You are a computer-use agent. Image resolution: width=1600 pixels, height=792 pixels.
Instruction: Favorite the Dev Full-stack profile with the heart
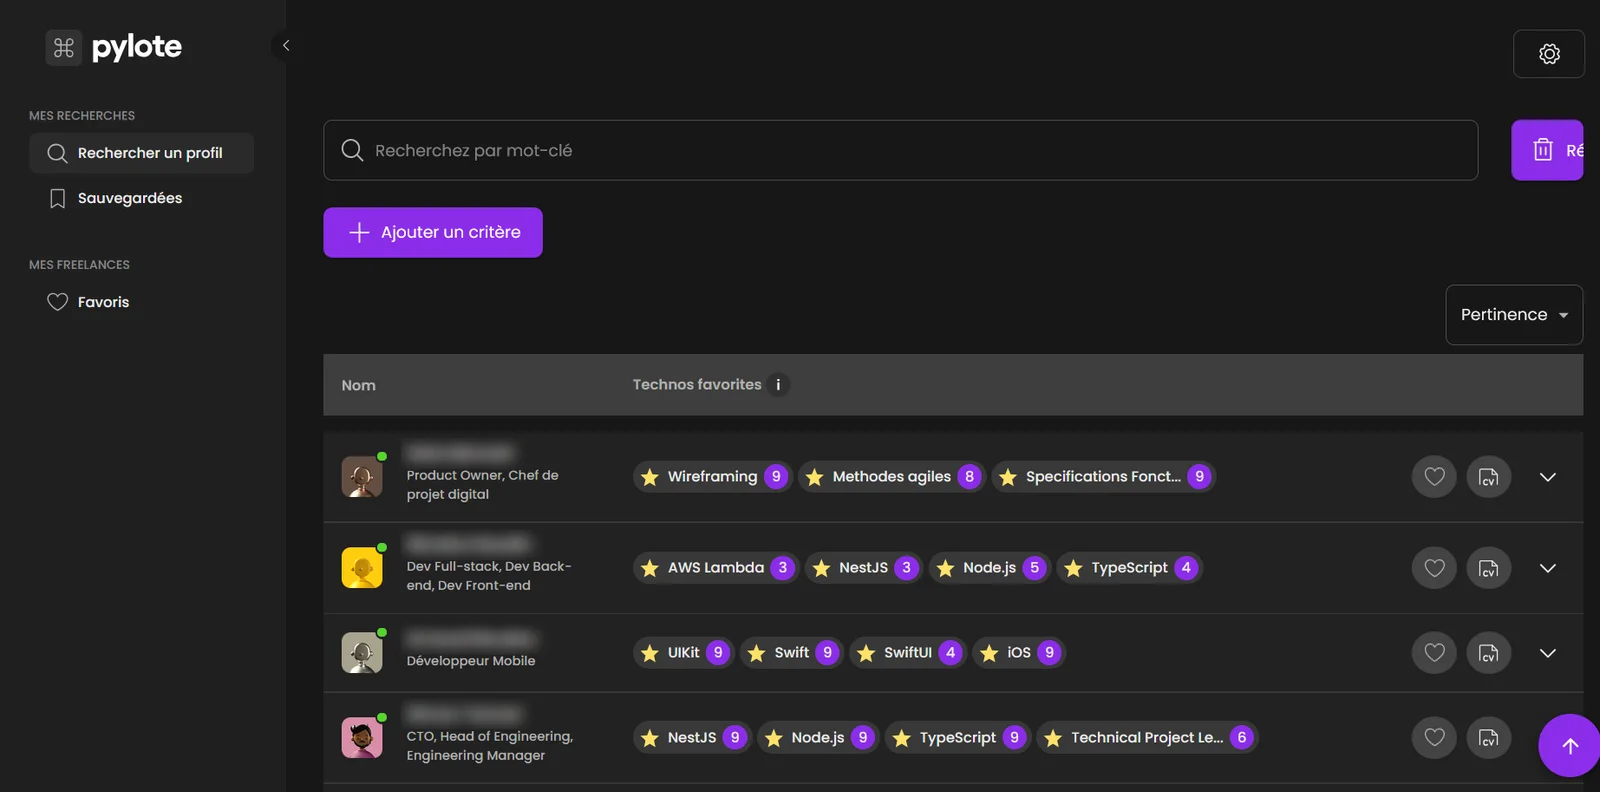point(1434,568)
